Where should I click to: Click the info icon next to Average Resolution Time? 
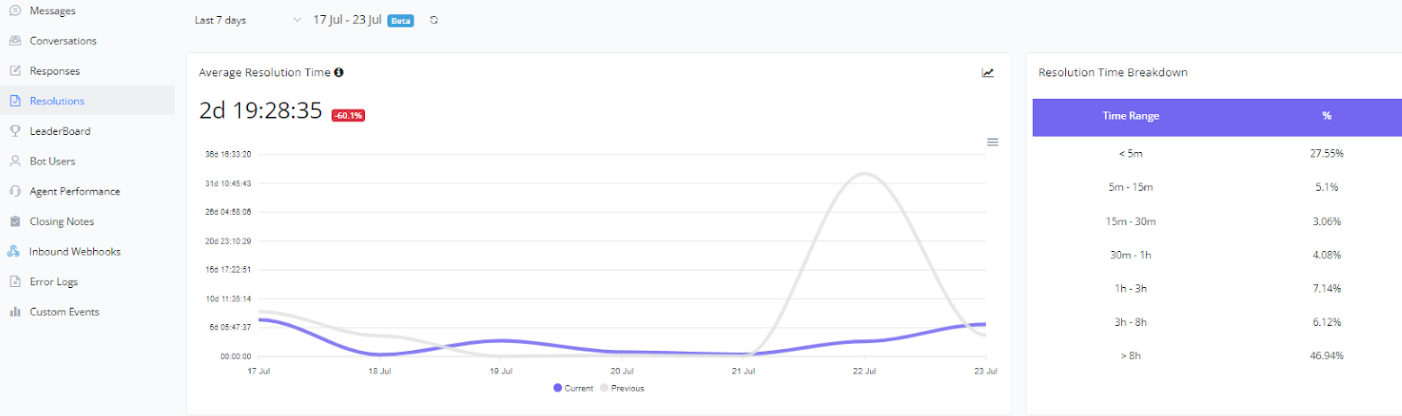coord(339,73)
